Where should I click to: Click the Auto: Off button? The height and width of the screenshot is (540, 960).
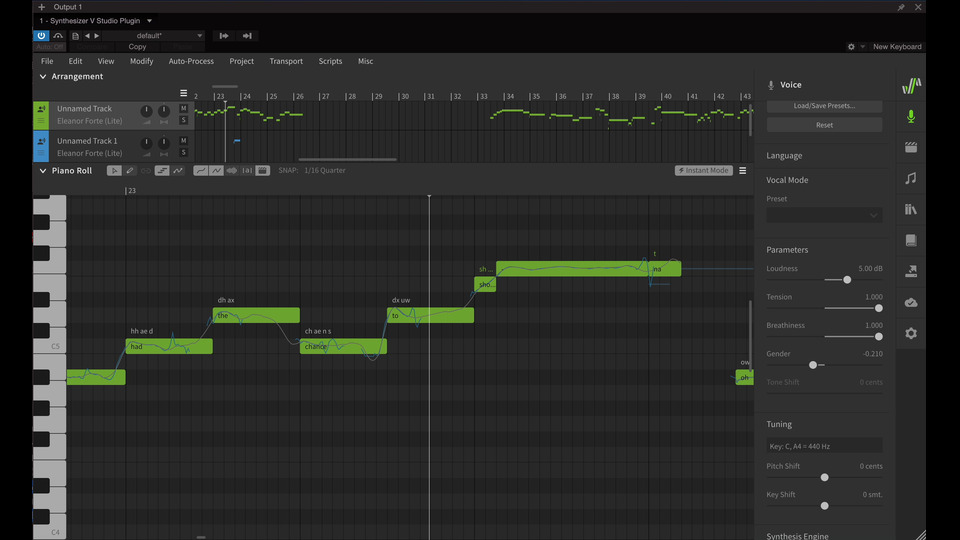pyautogui.click(x=50, y=47)
